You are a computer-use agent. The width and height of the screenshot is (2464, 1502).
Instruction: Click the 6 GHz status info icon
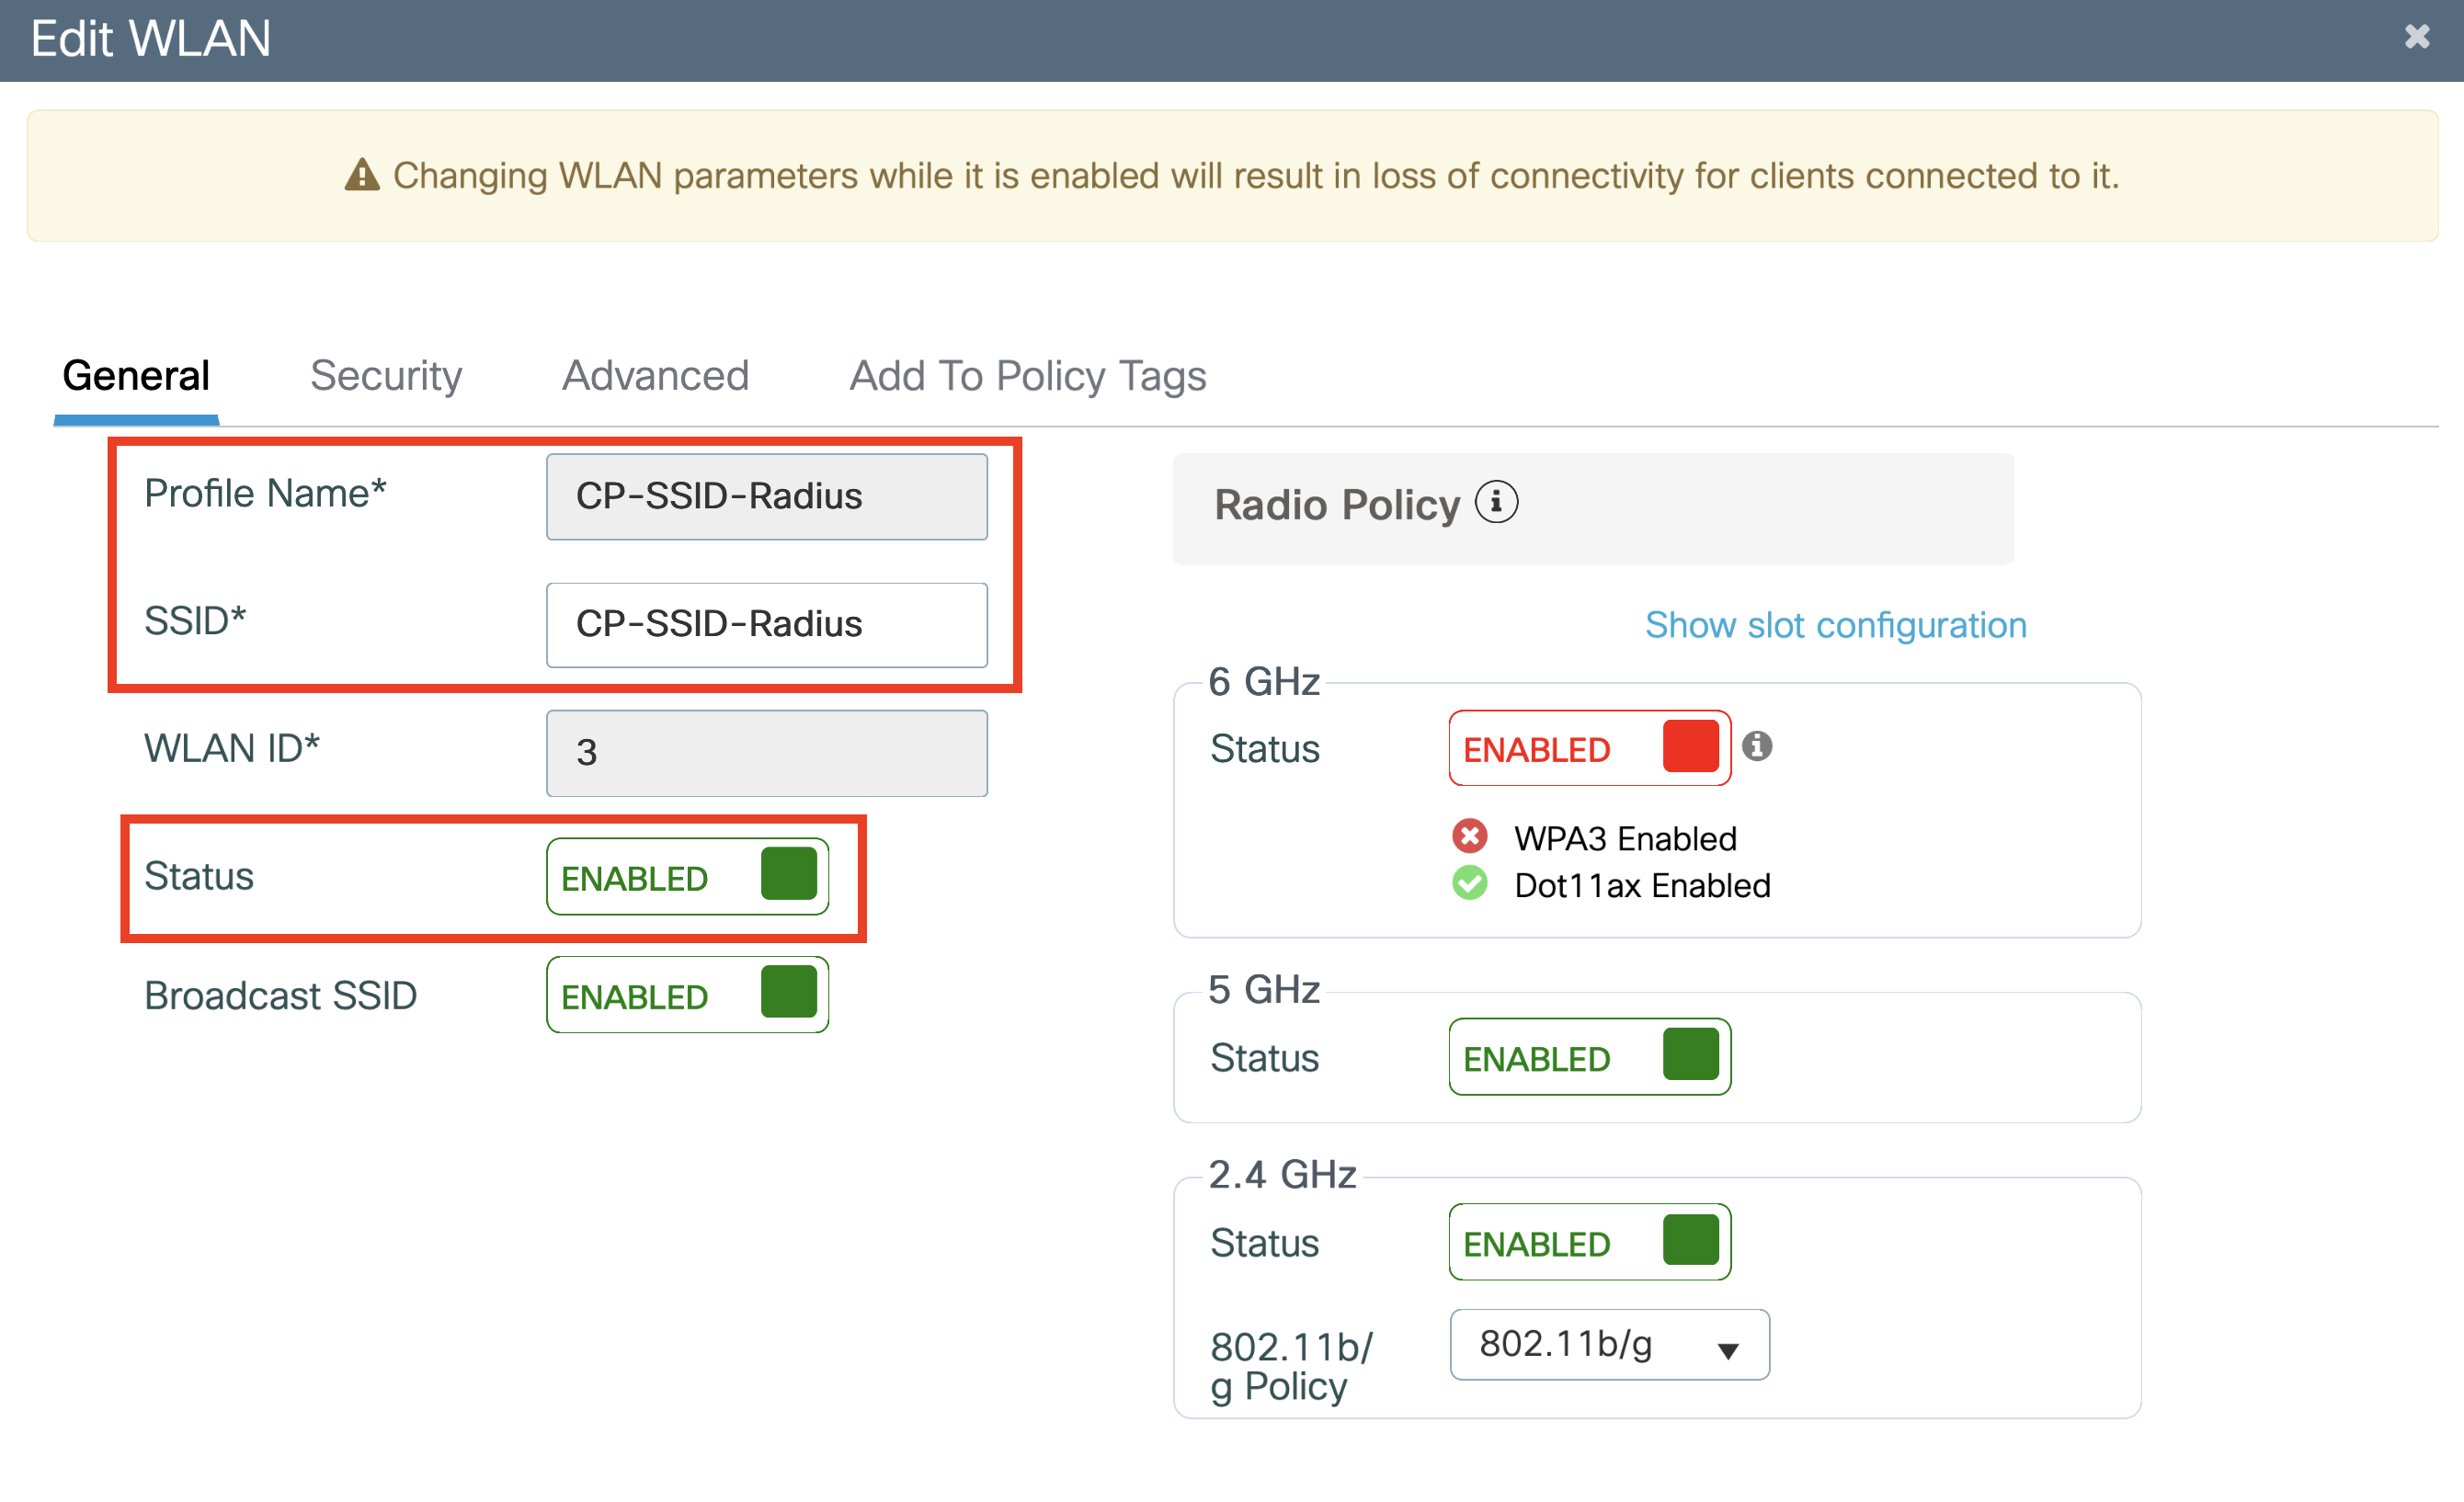coord(1756,746)
